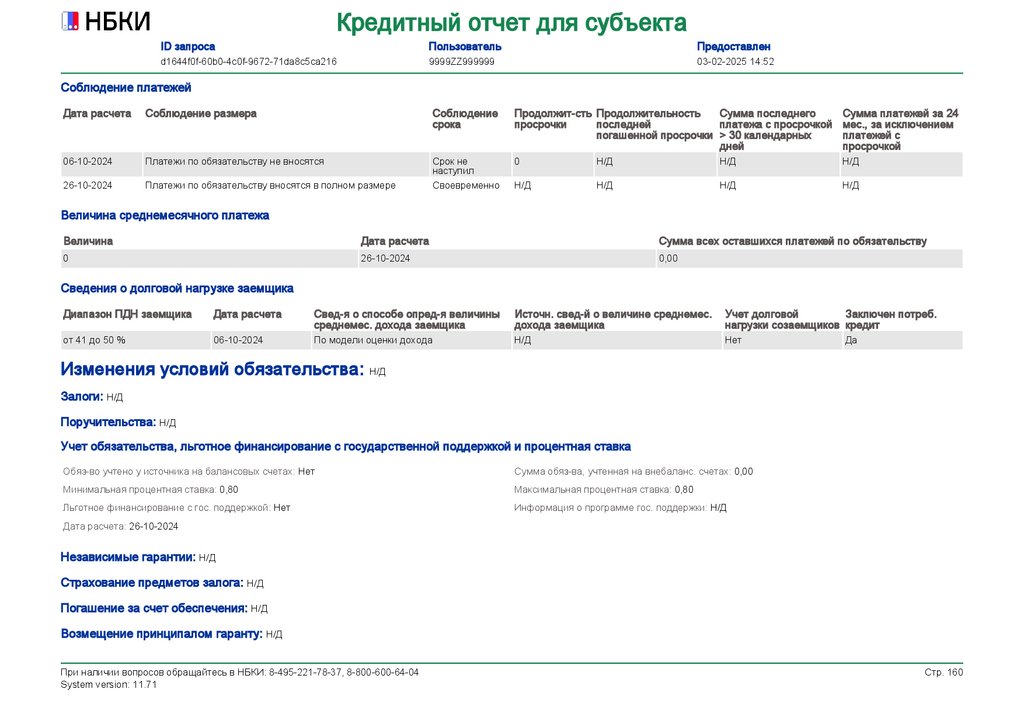Screen dimensions: 1024x724
Task: Click the Поручительства label
Action: pyautogui.click(x=108, y=422)
